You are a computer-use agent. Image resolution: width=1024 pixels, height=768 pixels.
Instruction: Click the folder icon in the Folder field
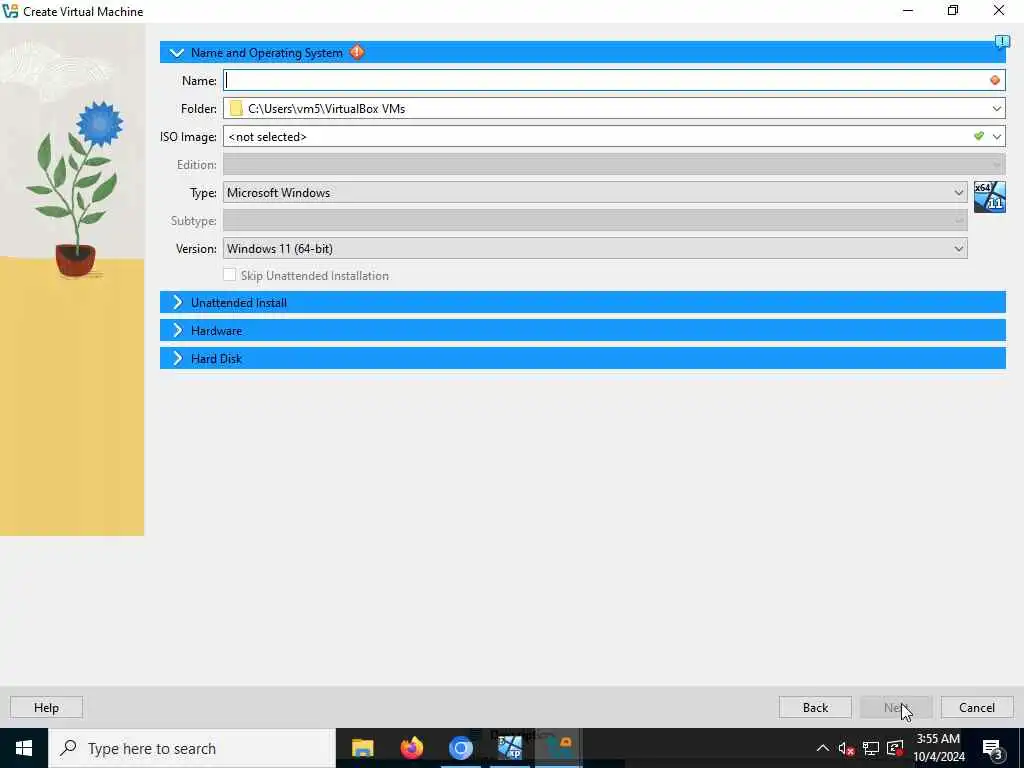236,108
